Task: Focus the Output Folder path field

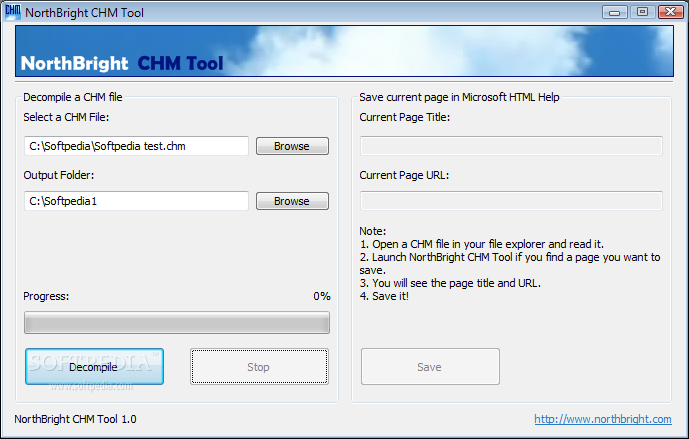Action: pos(136,201)
